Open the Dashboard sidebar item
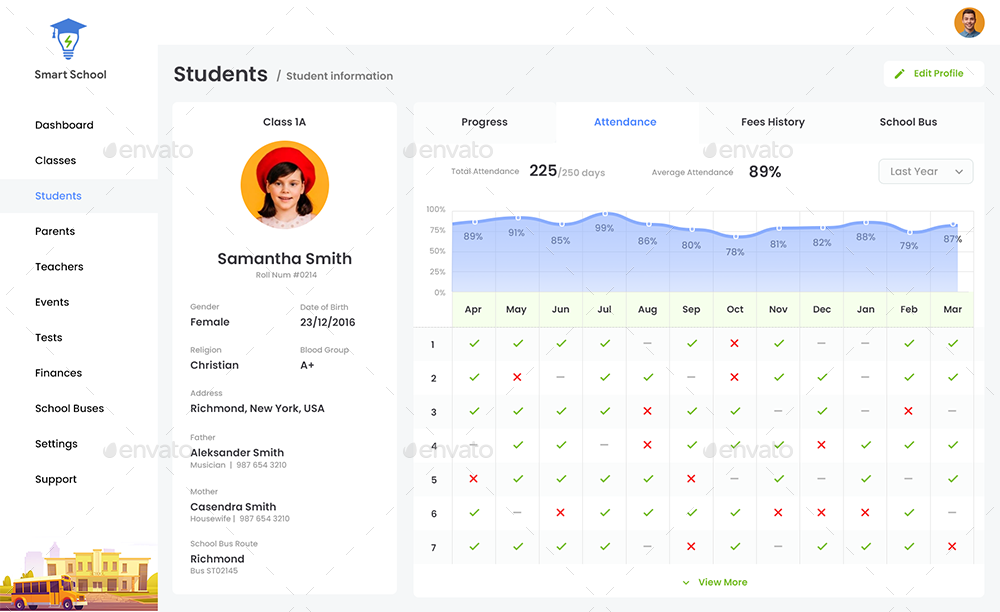Screen dimensions: 1000x612 pyautogui.click(x=64, y=124)
